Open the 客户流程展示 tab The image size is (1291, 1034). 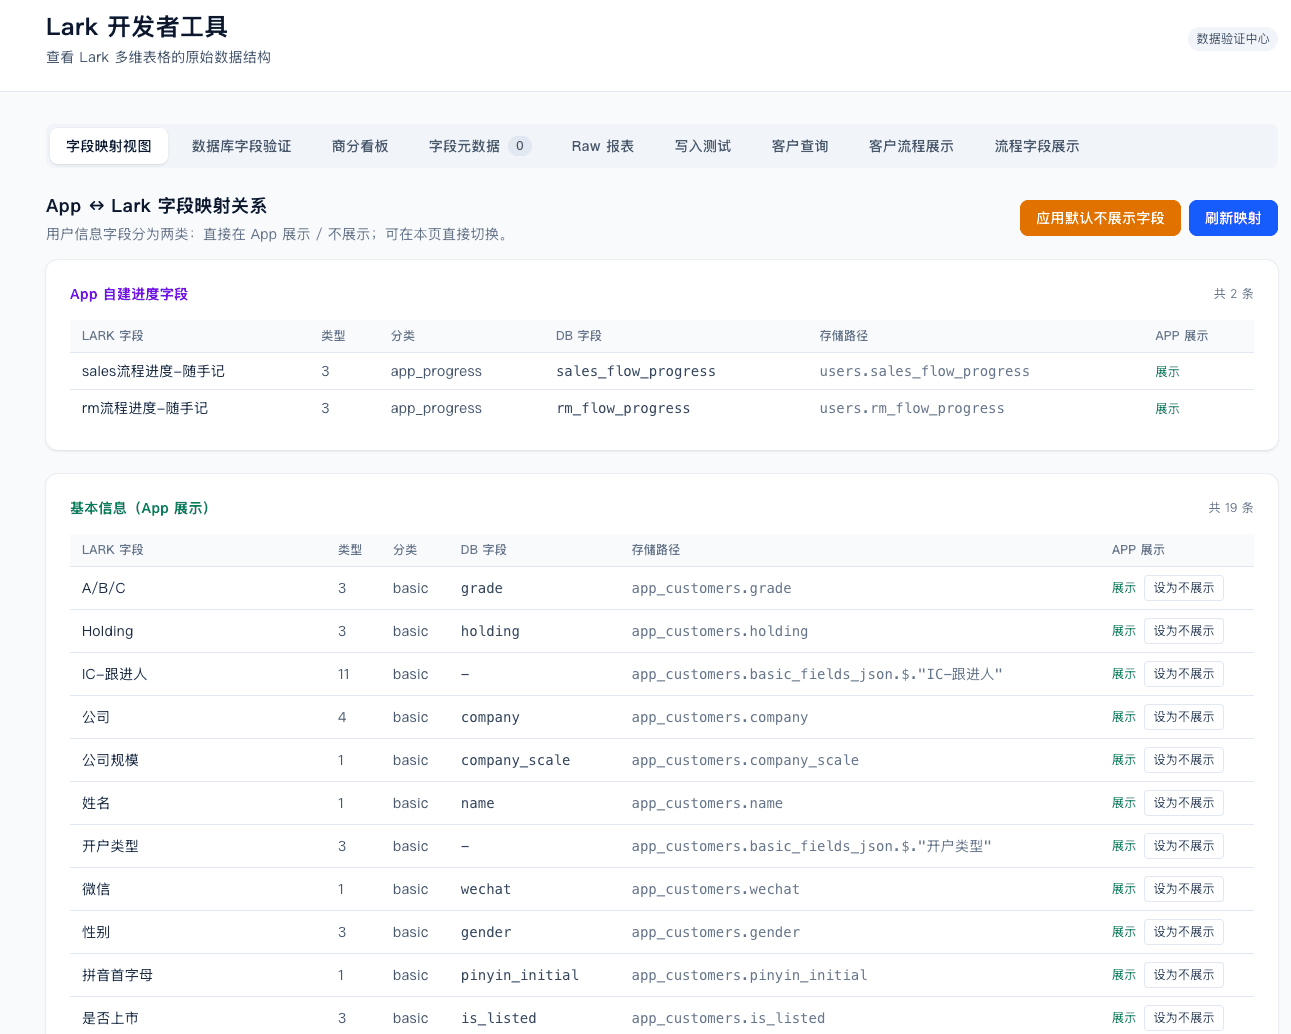911,146
